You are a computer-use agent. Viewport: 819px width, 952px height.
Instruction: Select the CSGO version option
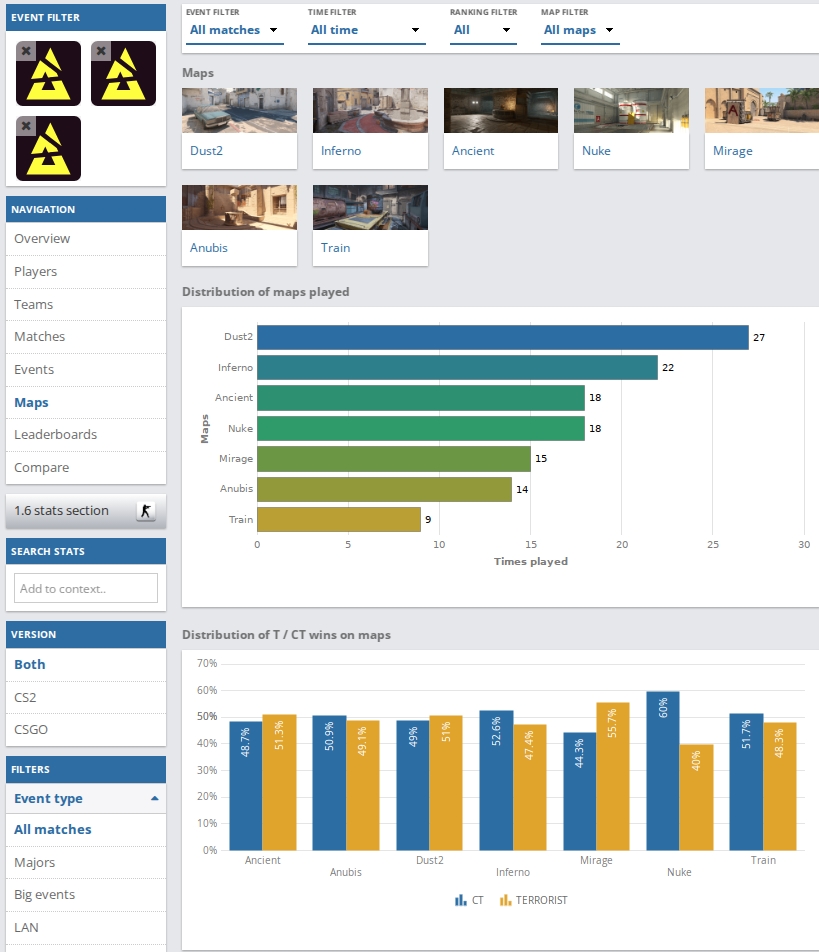tap(86, 729)
